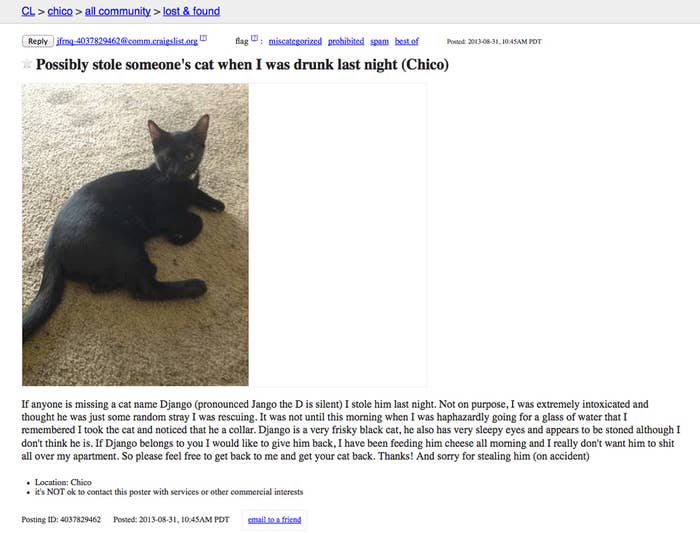Click the email to a friend link
The image size is (700, 533).
pyautogui.click(x=275, y=520)
